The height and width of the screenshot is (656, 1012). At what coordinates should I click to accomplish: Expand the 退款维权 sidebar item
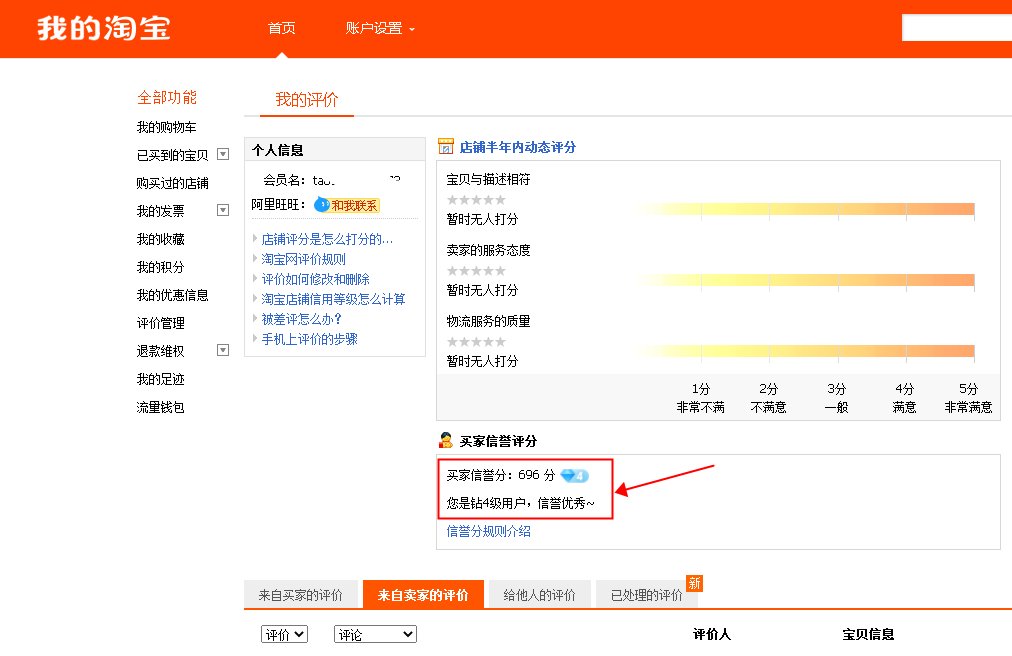pos(223,350)
